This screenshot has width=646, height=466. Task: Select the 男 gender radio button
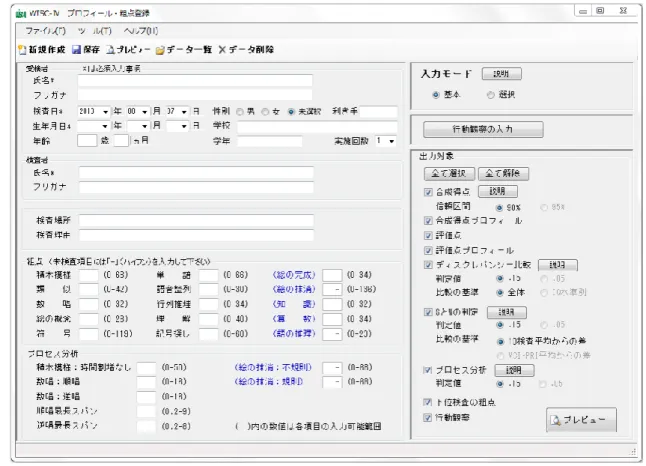(240, 112)
